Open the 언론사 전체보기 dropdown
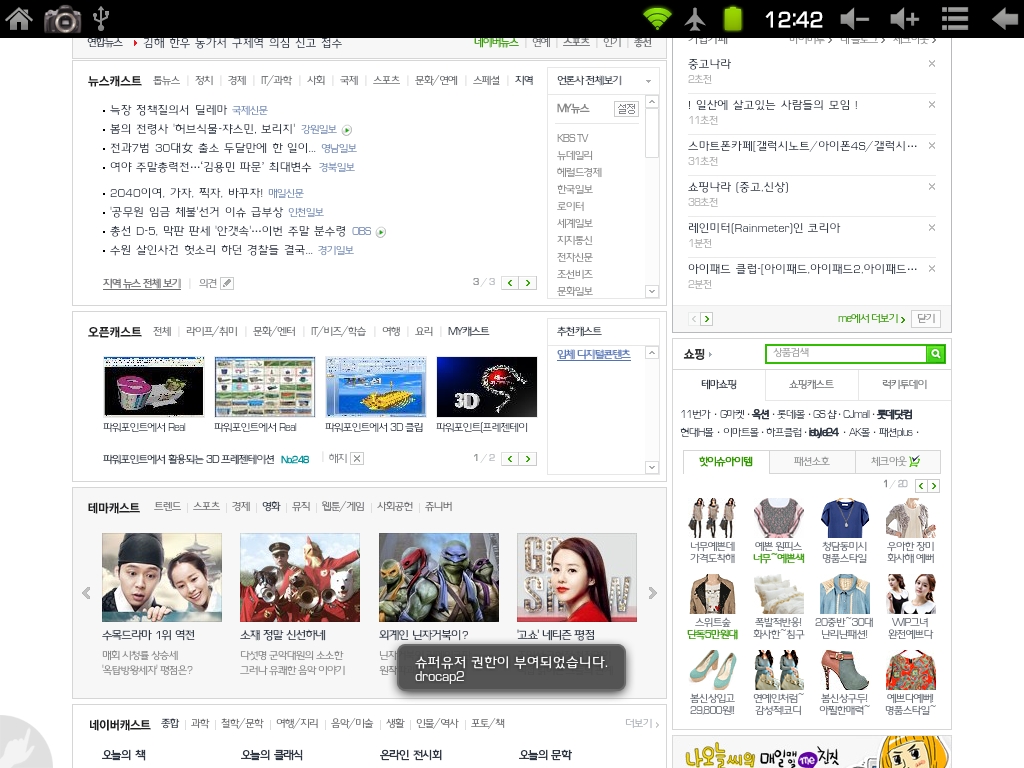The image size is (1024, 768). [603, 80]
